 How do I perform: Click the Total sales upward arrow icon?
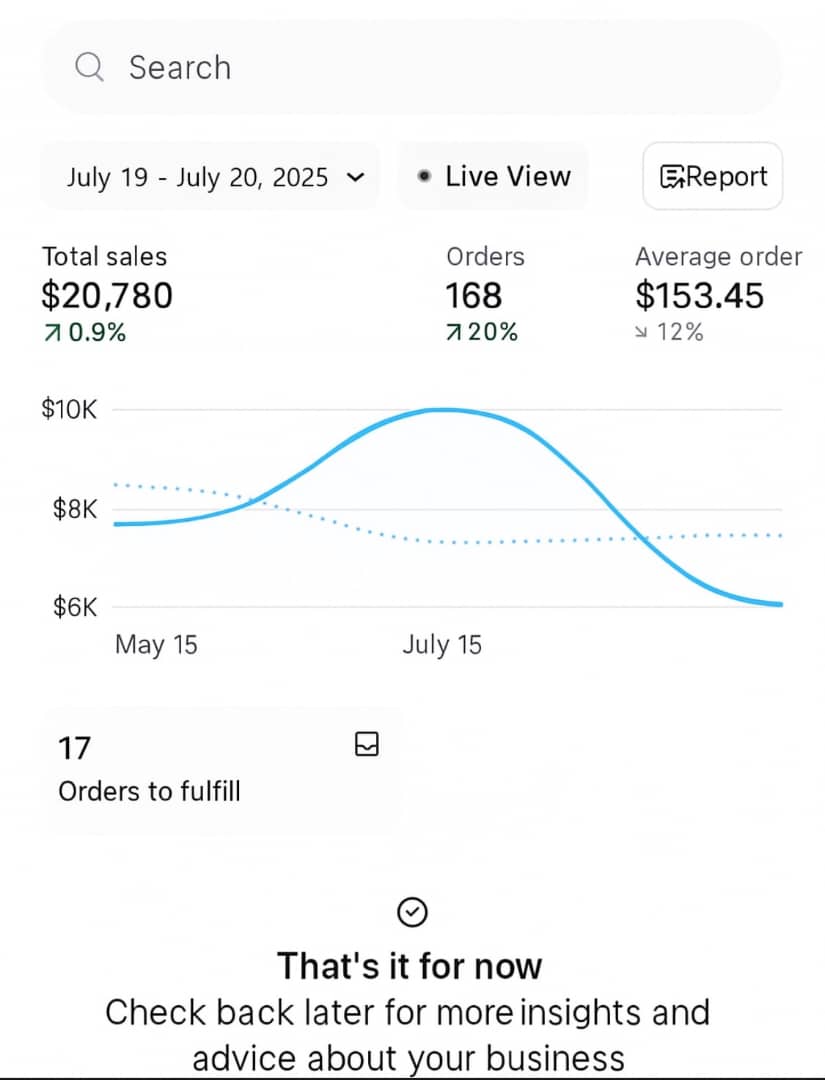coord(50,333)
